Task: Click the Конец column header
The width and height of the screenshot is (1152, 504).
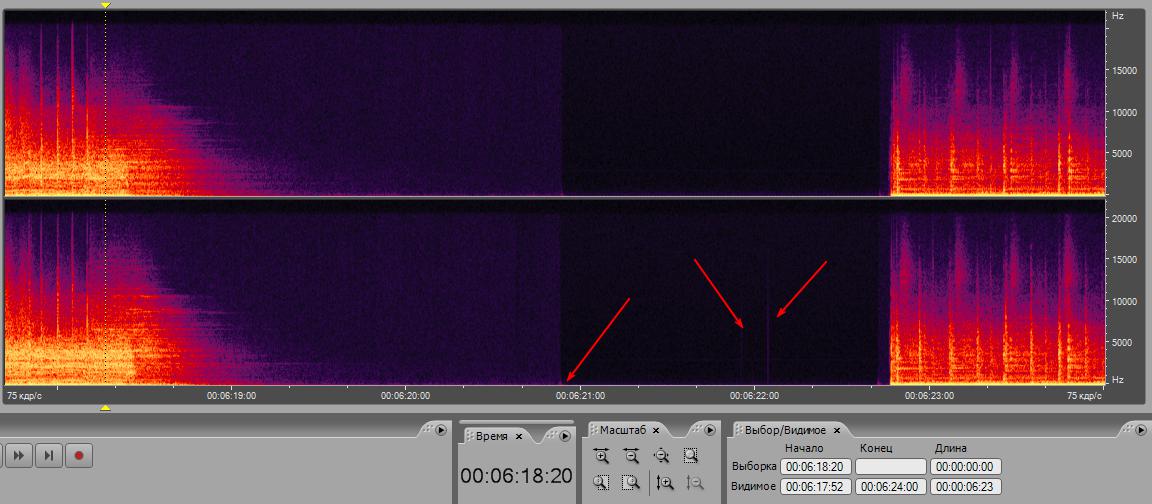Action: [875, 448]
